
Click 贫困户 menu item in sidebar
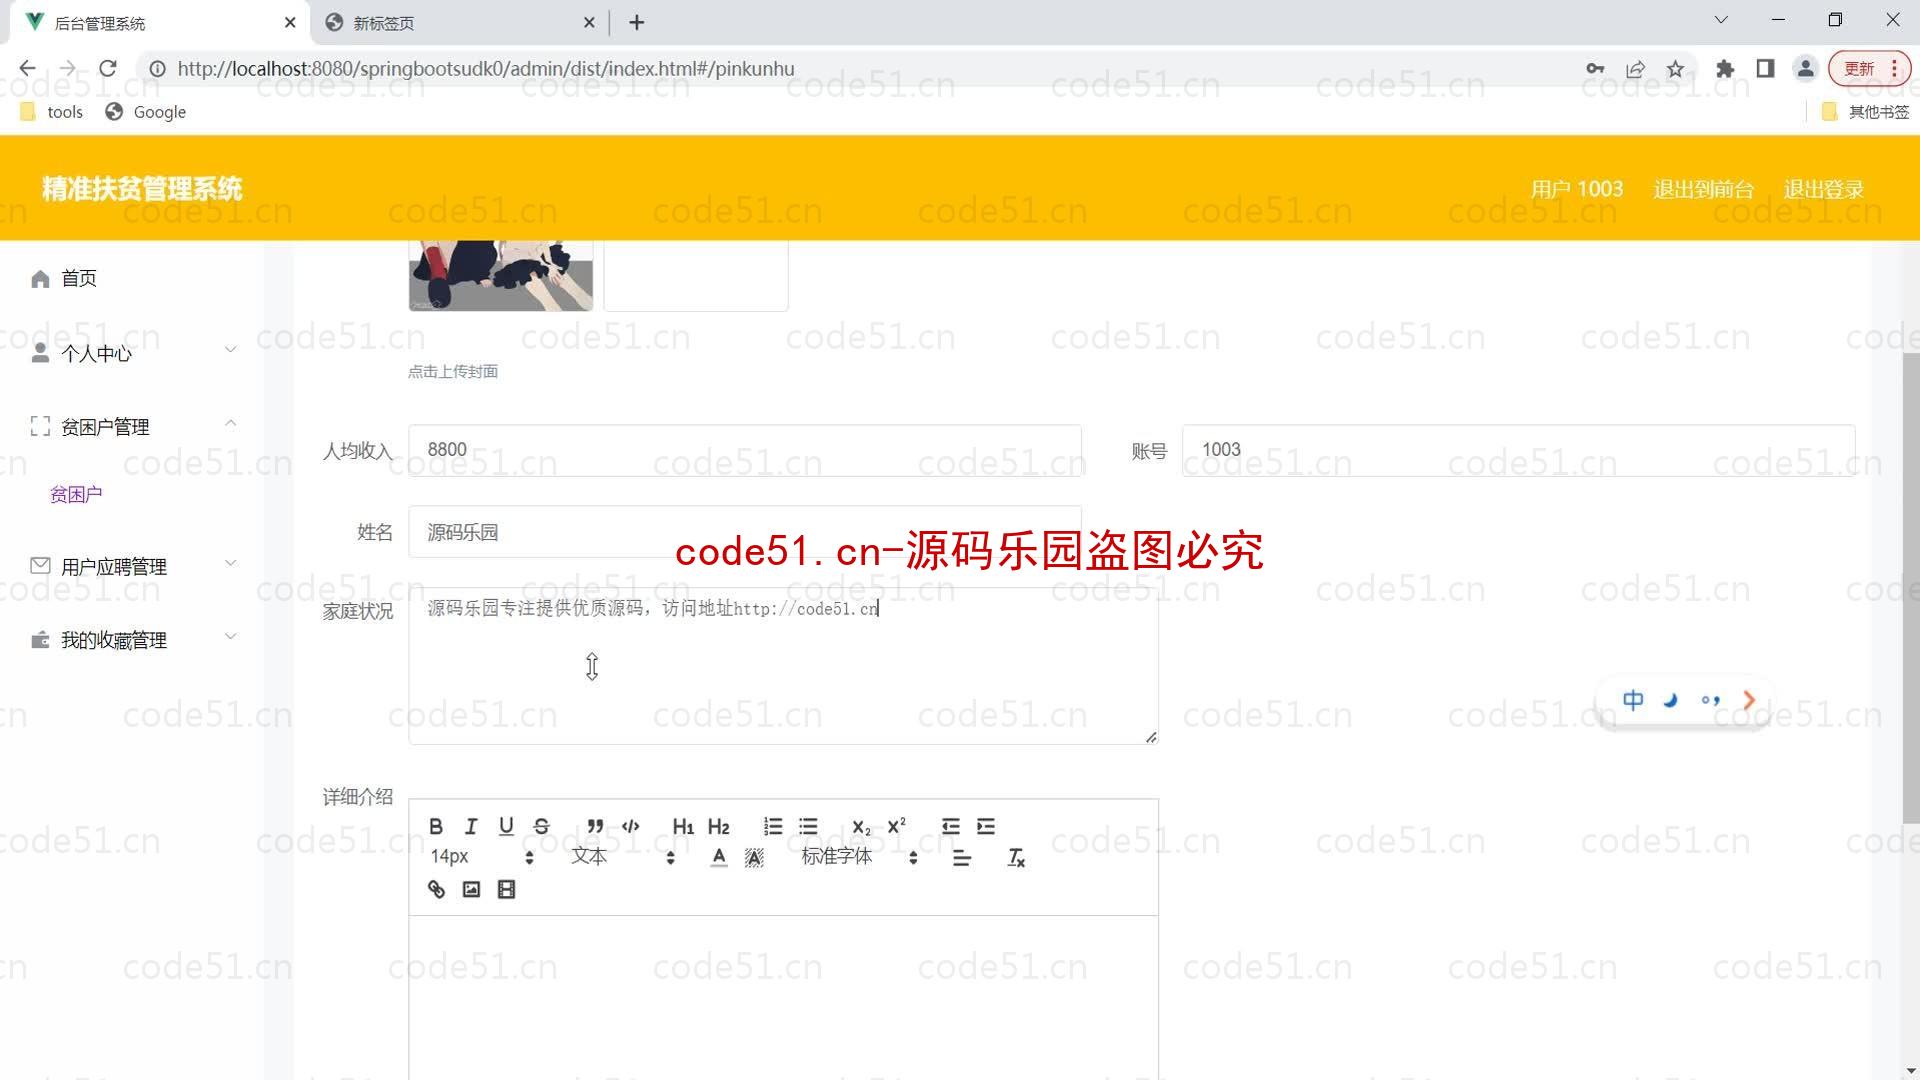click(x=75, y=493)
